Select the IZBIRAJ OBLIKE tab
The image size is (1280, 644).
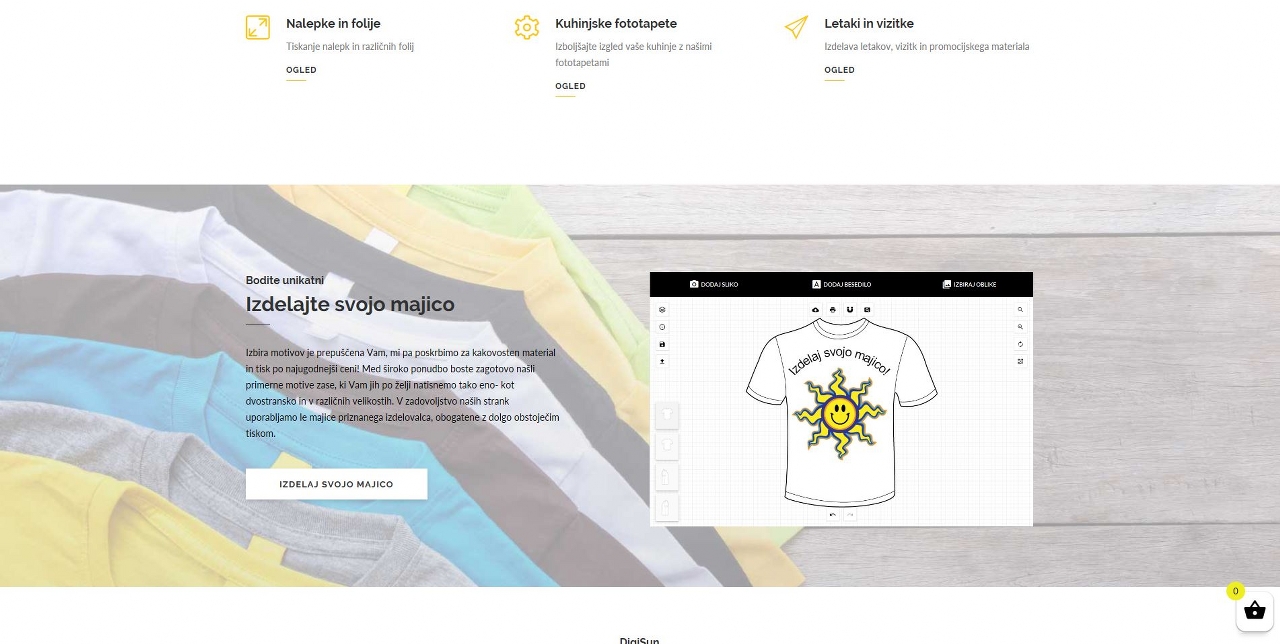tap(969, 285)
